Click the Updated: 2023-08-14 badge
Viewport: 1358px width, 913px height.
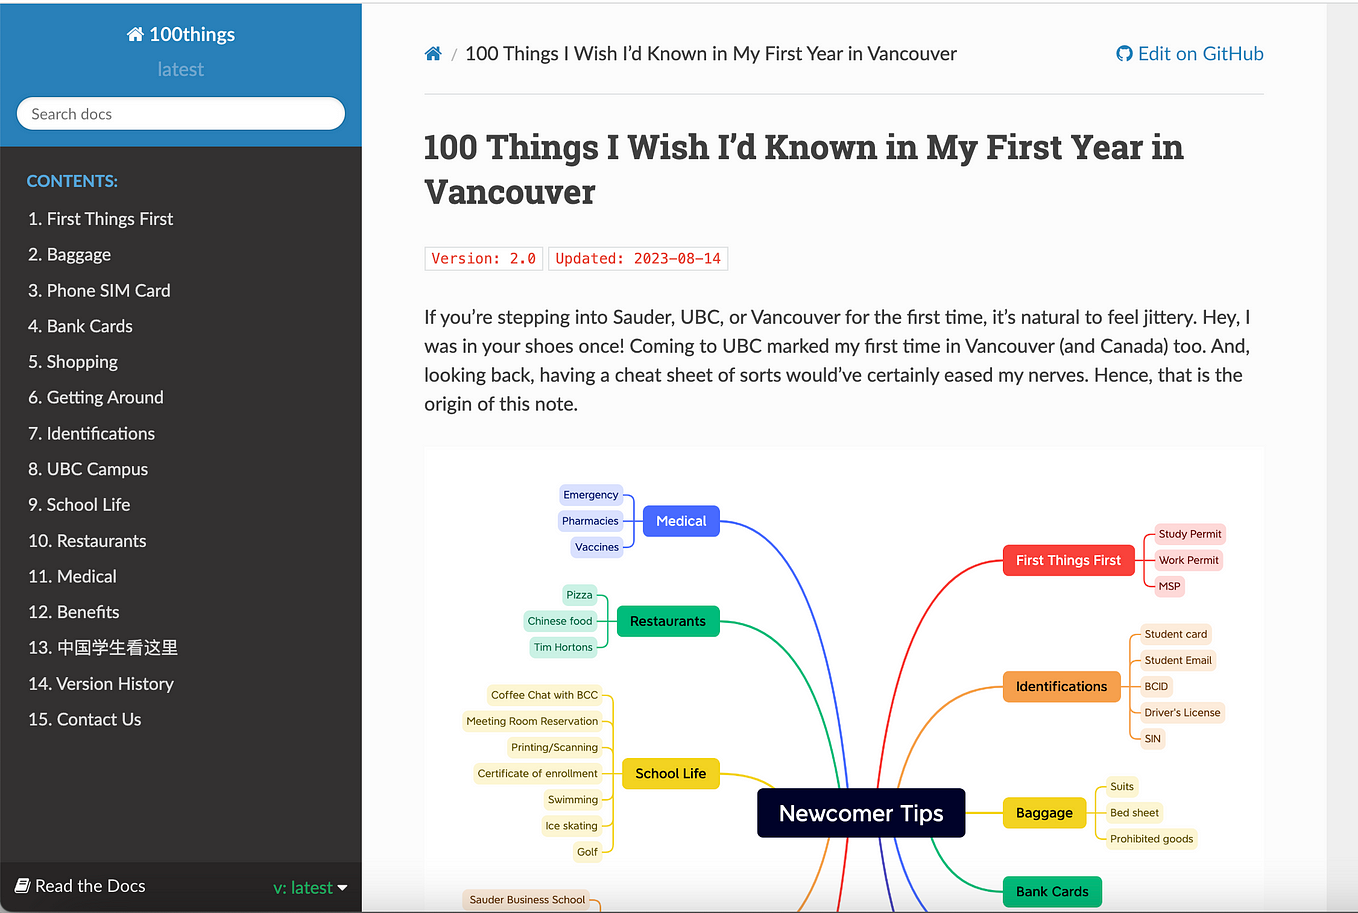point(638,259)
